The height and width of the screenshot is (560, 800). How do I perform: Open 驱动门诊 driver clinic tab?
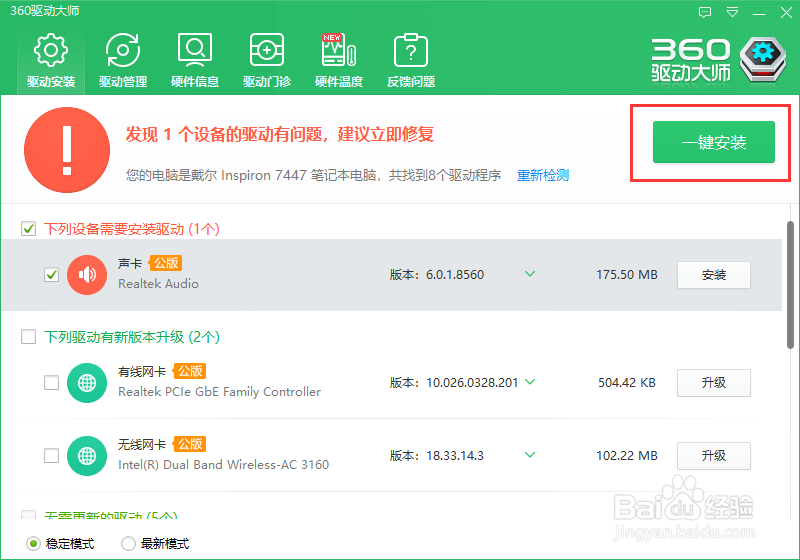[267, 60]
